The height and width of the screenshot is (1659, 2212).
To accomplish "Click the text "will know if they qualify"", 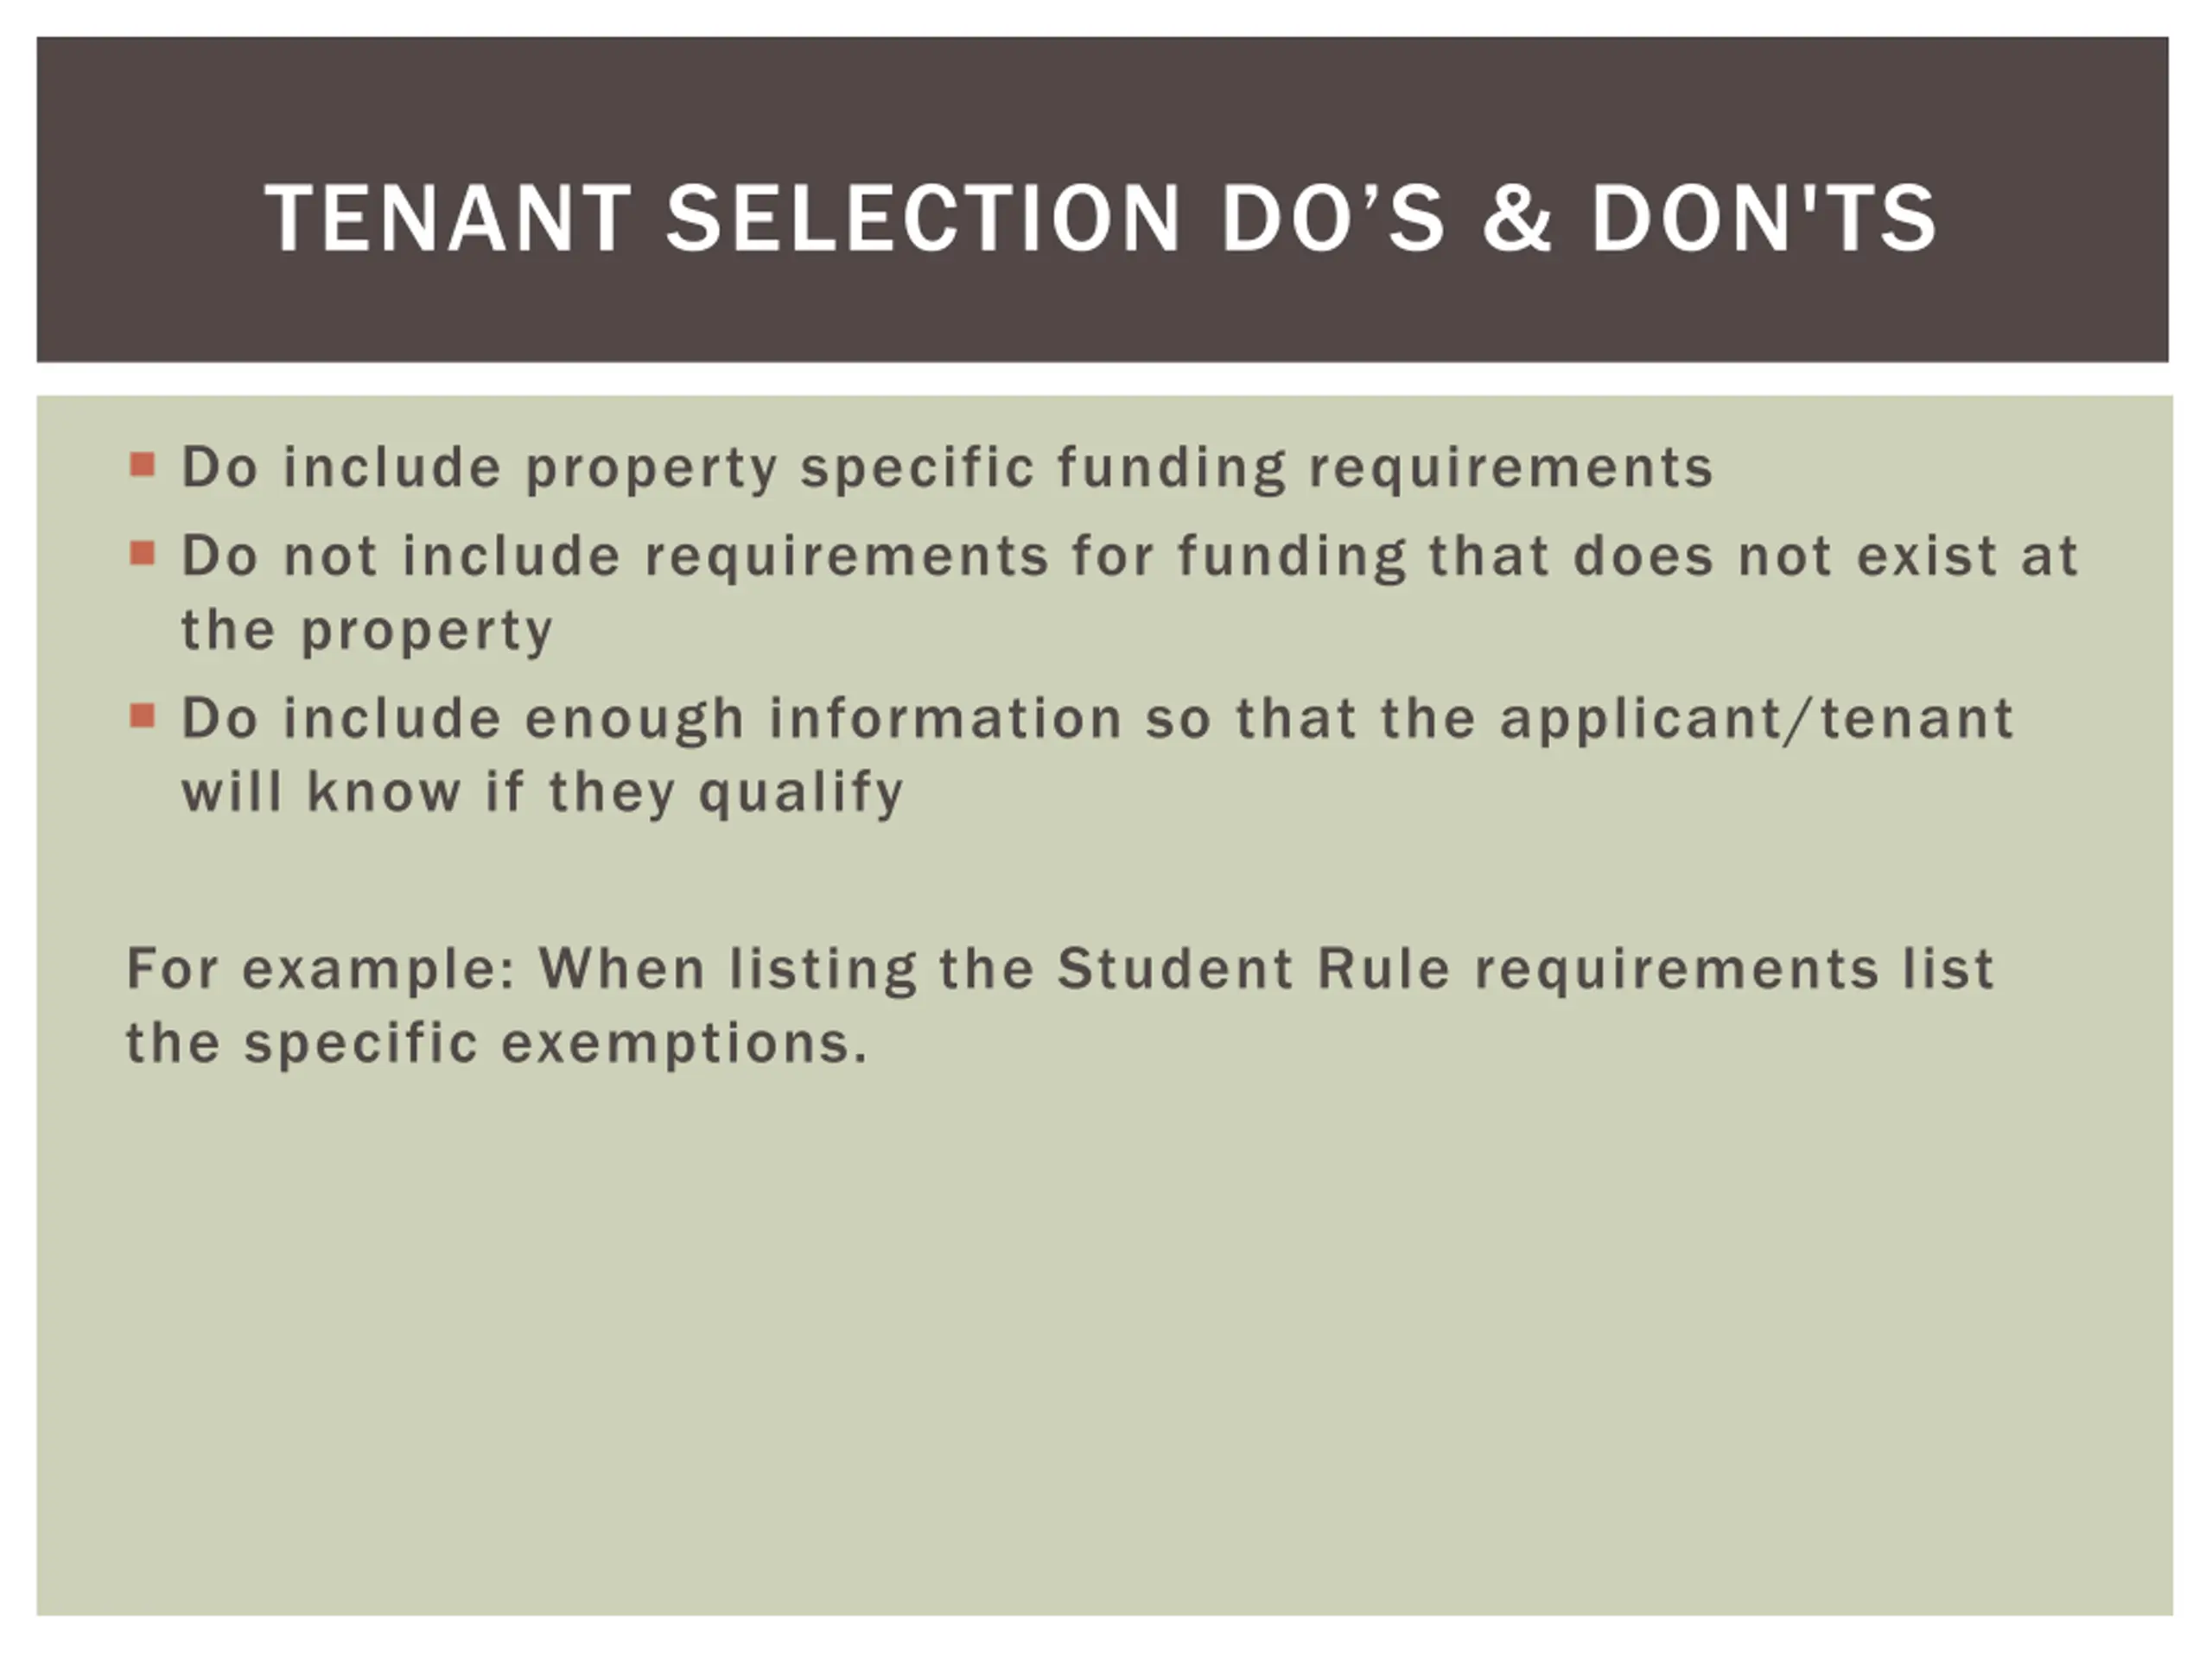I will (x=543, y=793).
